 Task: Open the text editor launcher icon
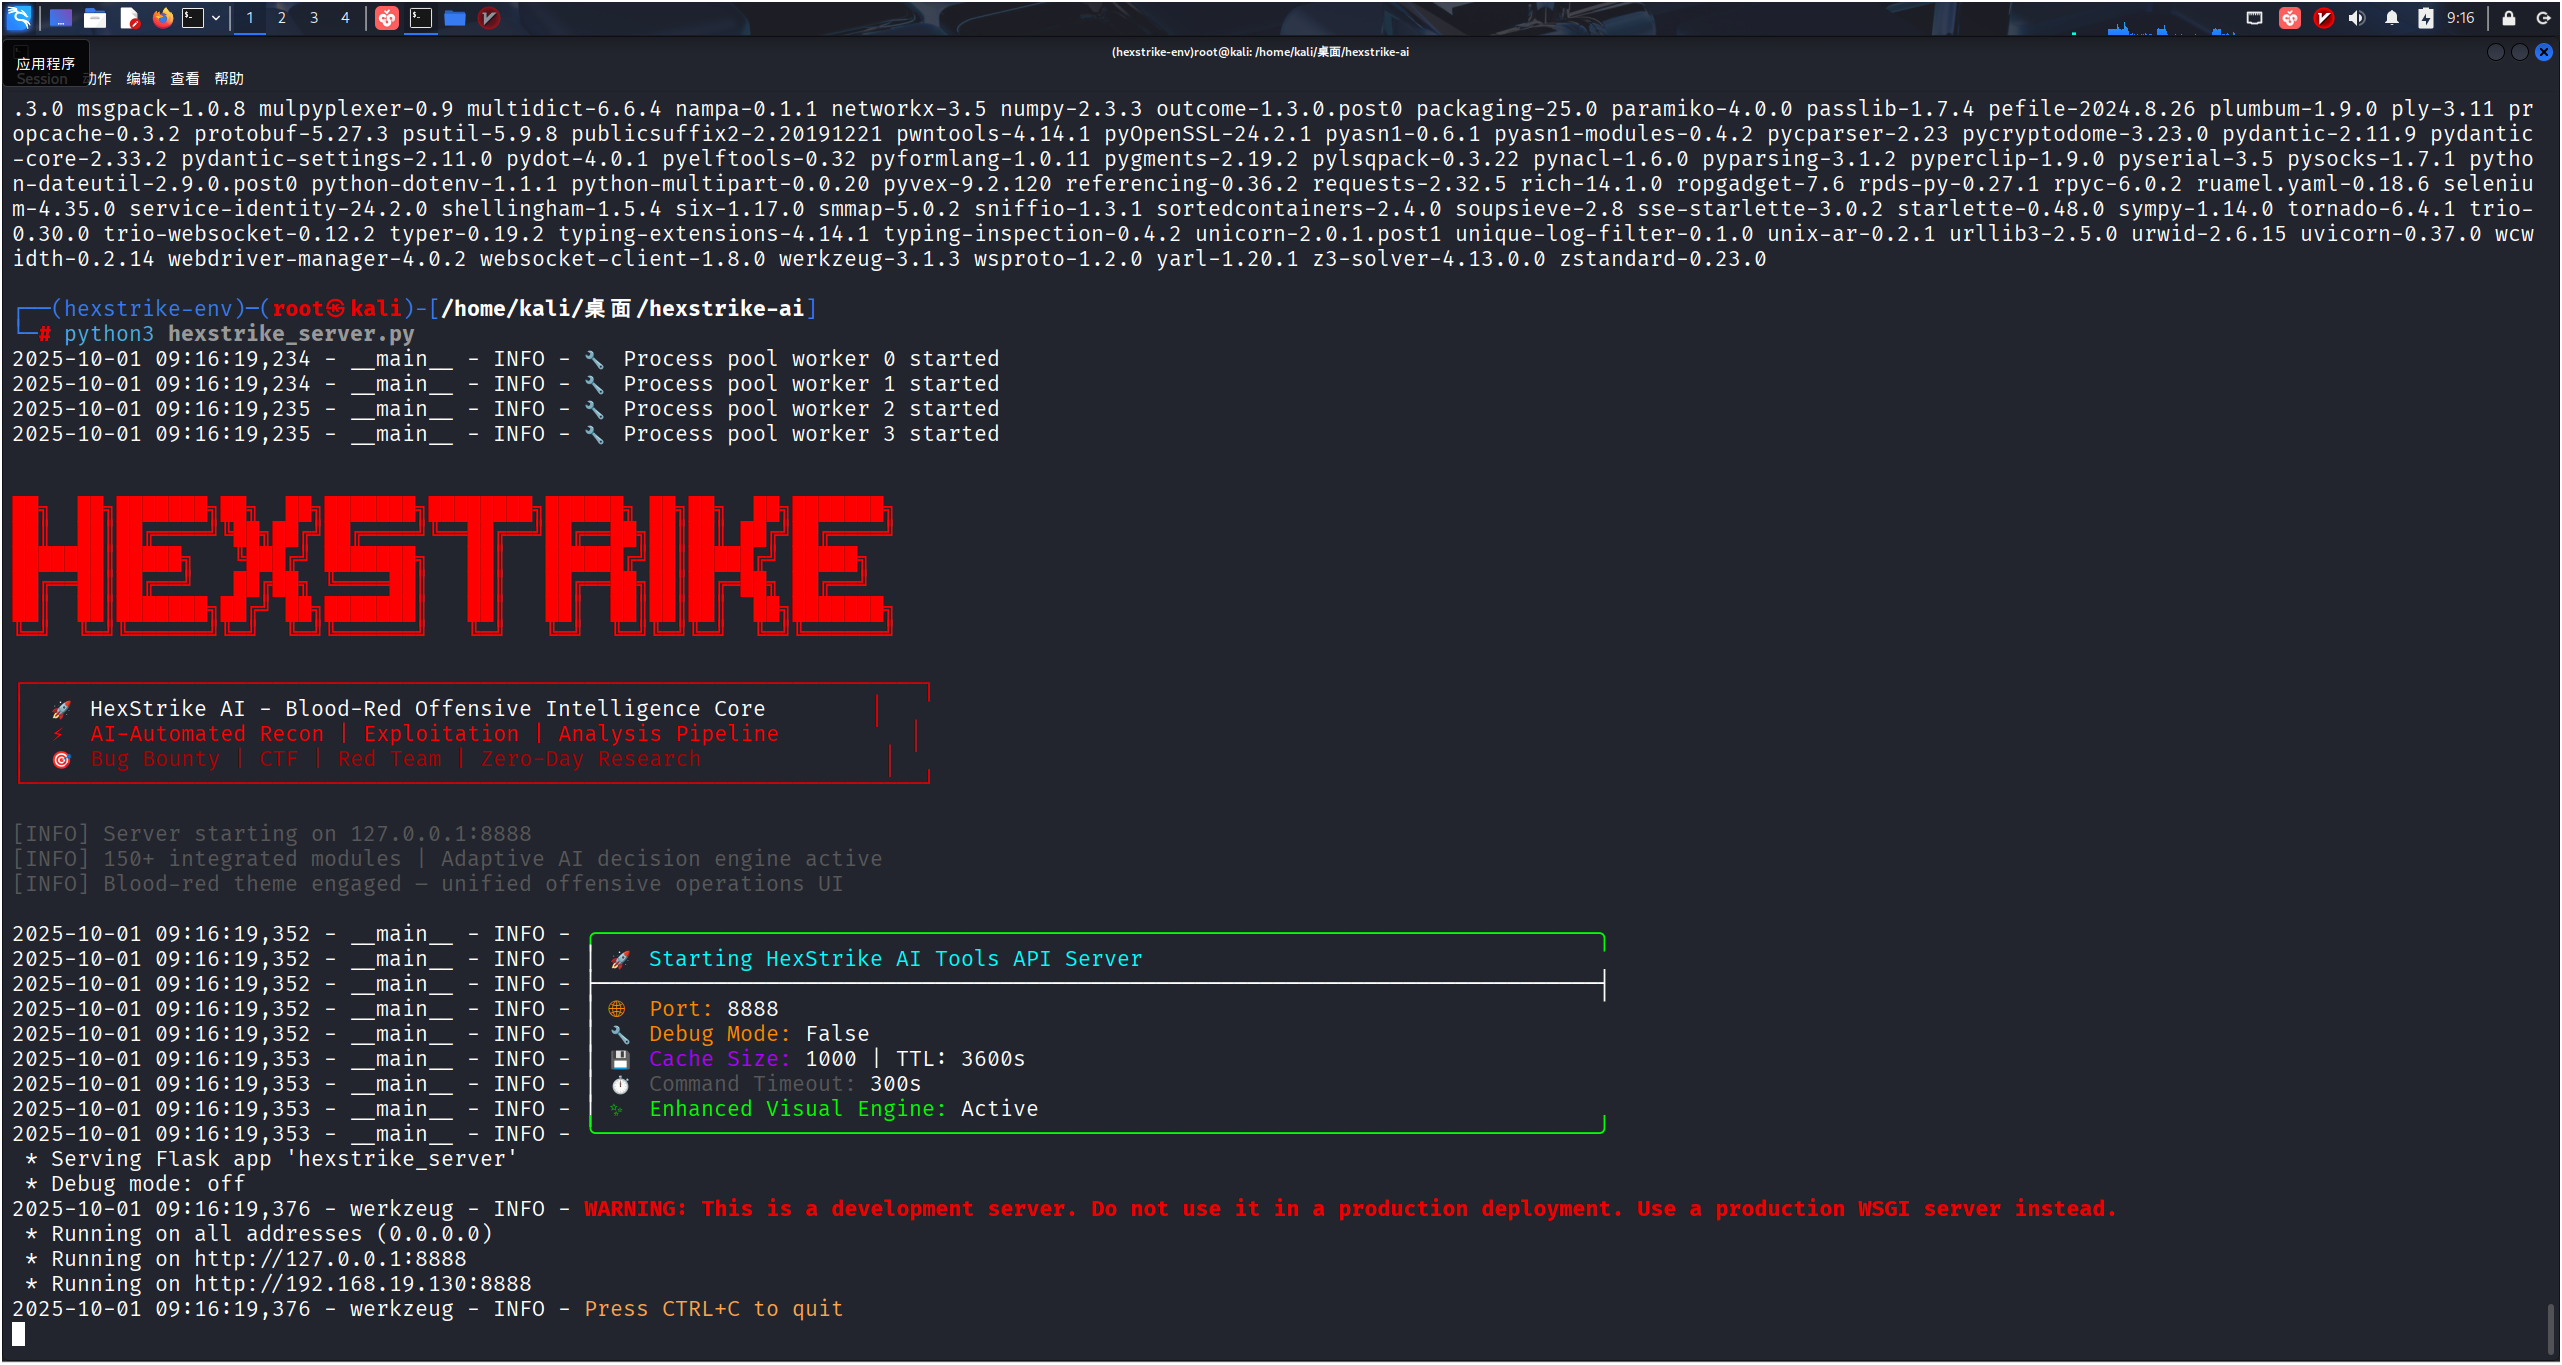128,17
